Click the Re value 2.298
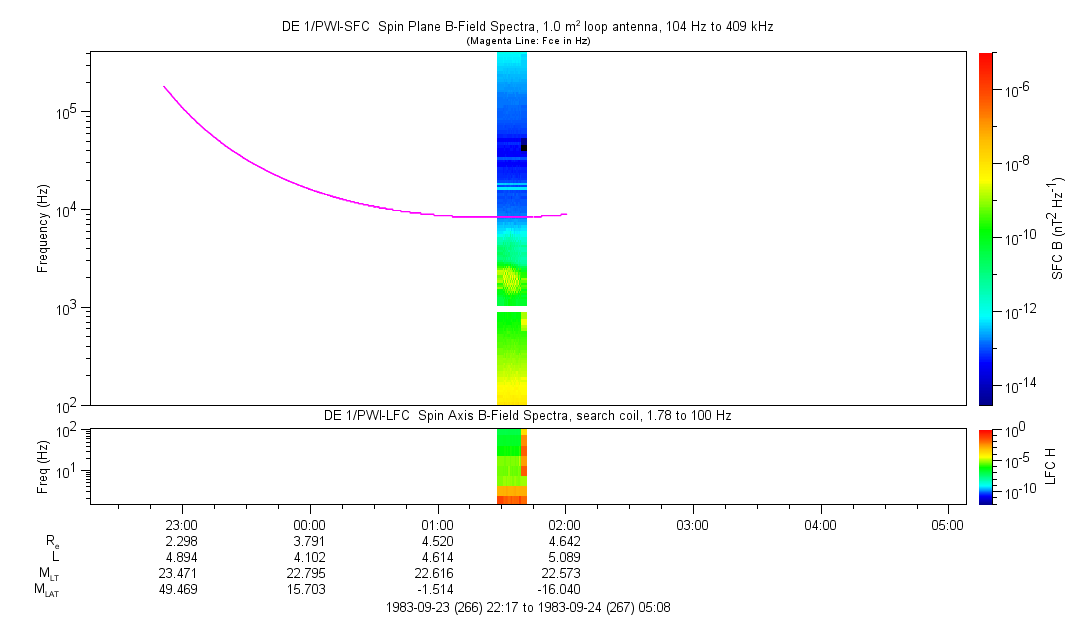This screenshot has width=1083, height=620. click(182, 541)
